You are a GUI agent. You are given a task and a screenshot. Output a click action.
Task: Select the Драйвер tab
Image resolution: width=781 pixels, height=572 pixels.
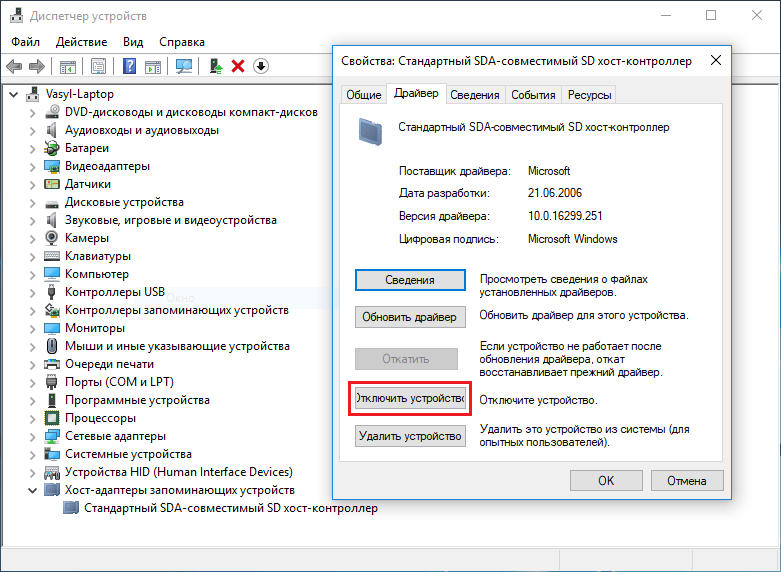tap(416, 93)
